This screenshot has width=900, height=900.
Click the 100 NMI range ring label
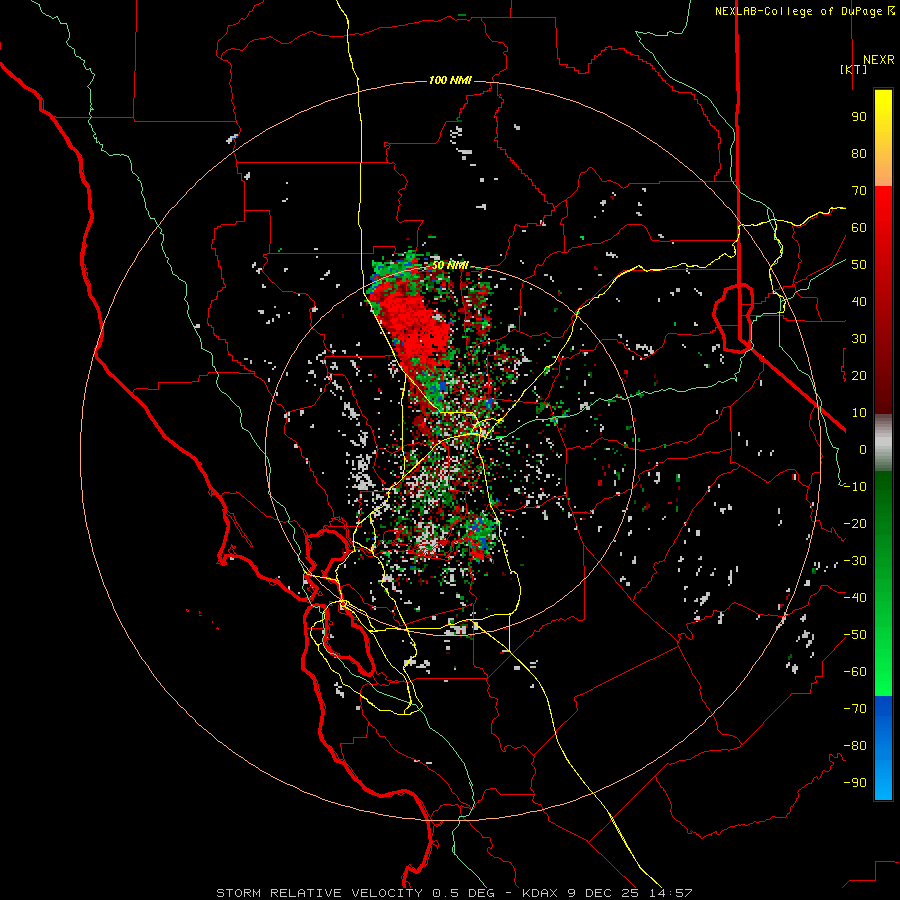coord(450,80)
